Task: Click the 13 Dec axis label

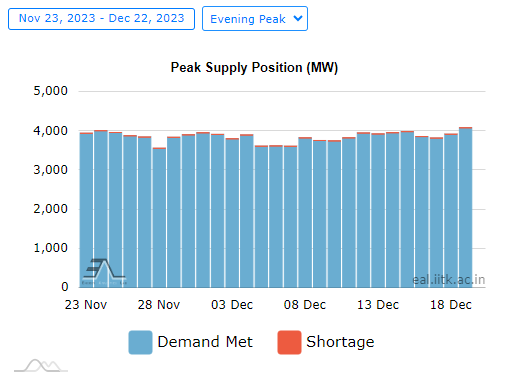Action: pos(378,305)
